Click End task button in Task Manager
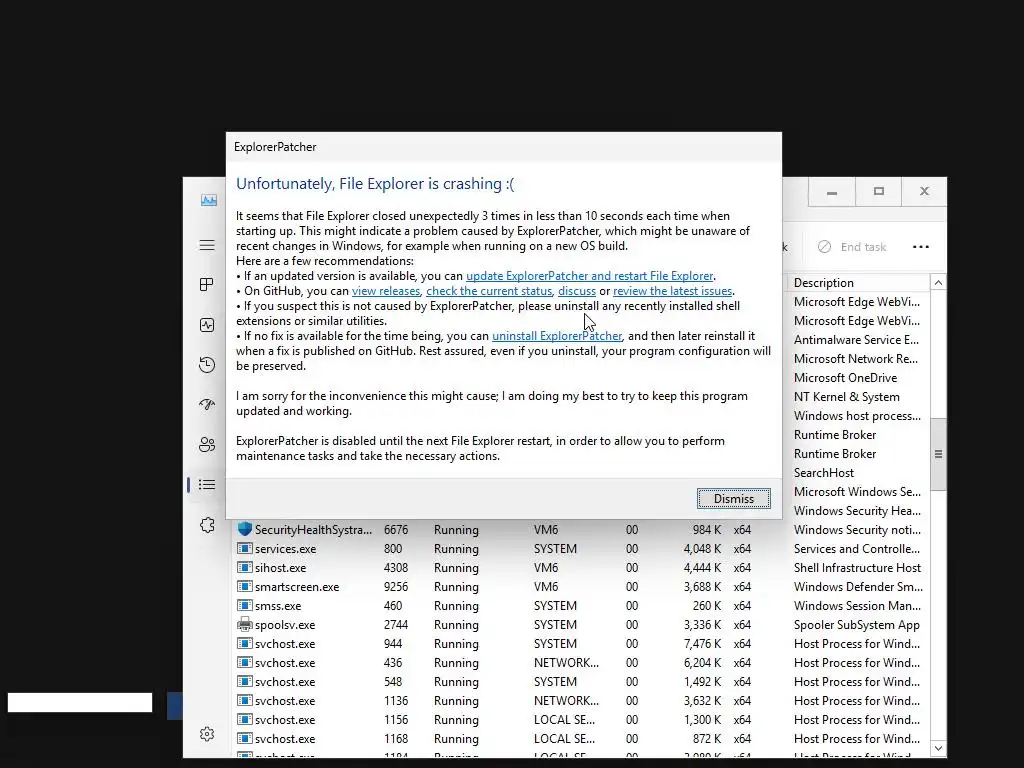The image size is (1024, 768). point(852,247)
